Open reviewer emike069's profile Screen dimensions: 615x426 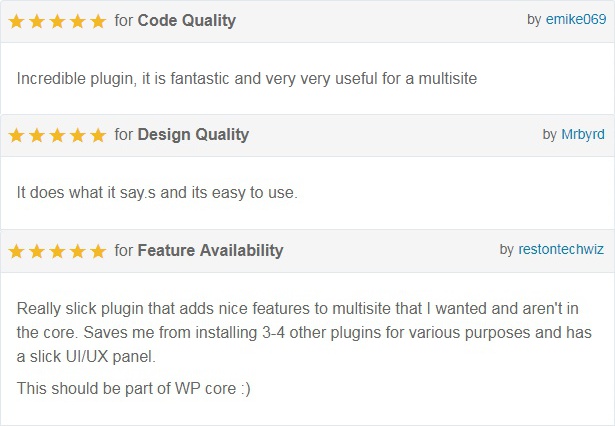click(576, 19)
